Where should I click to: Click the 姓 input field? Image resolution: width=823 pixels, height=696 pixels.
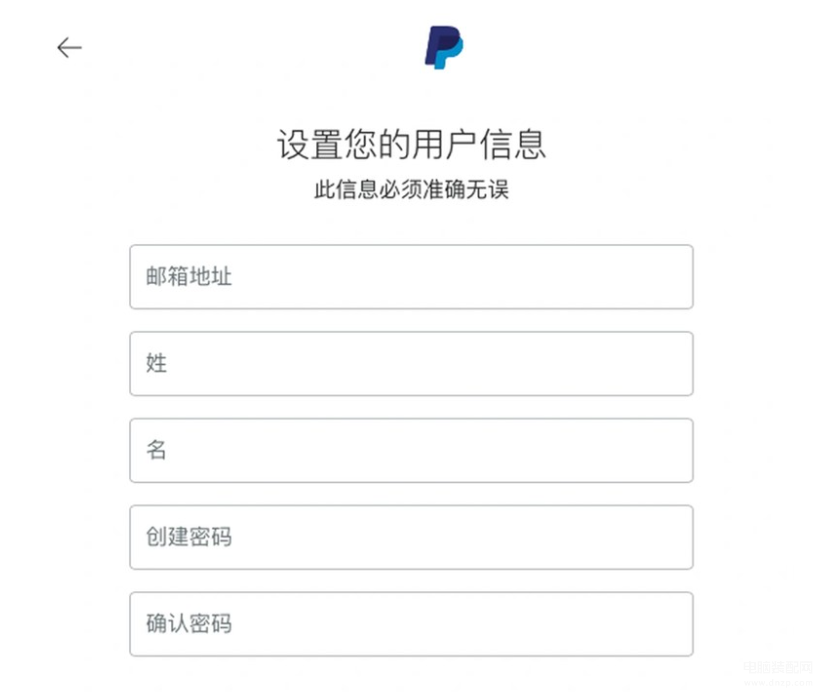pyautogui.click(x=411, y=364)
